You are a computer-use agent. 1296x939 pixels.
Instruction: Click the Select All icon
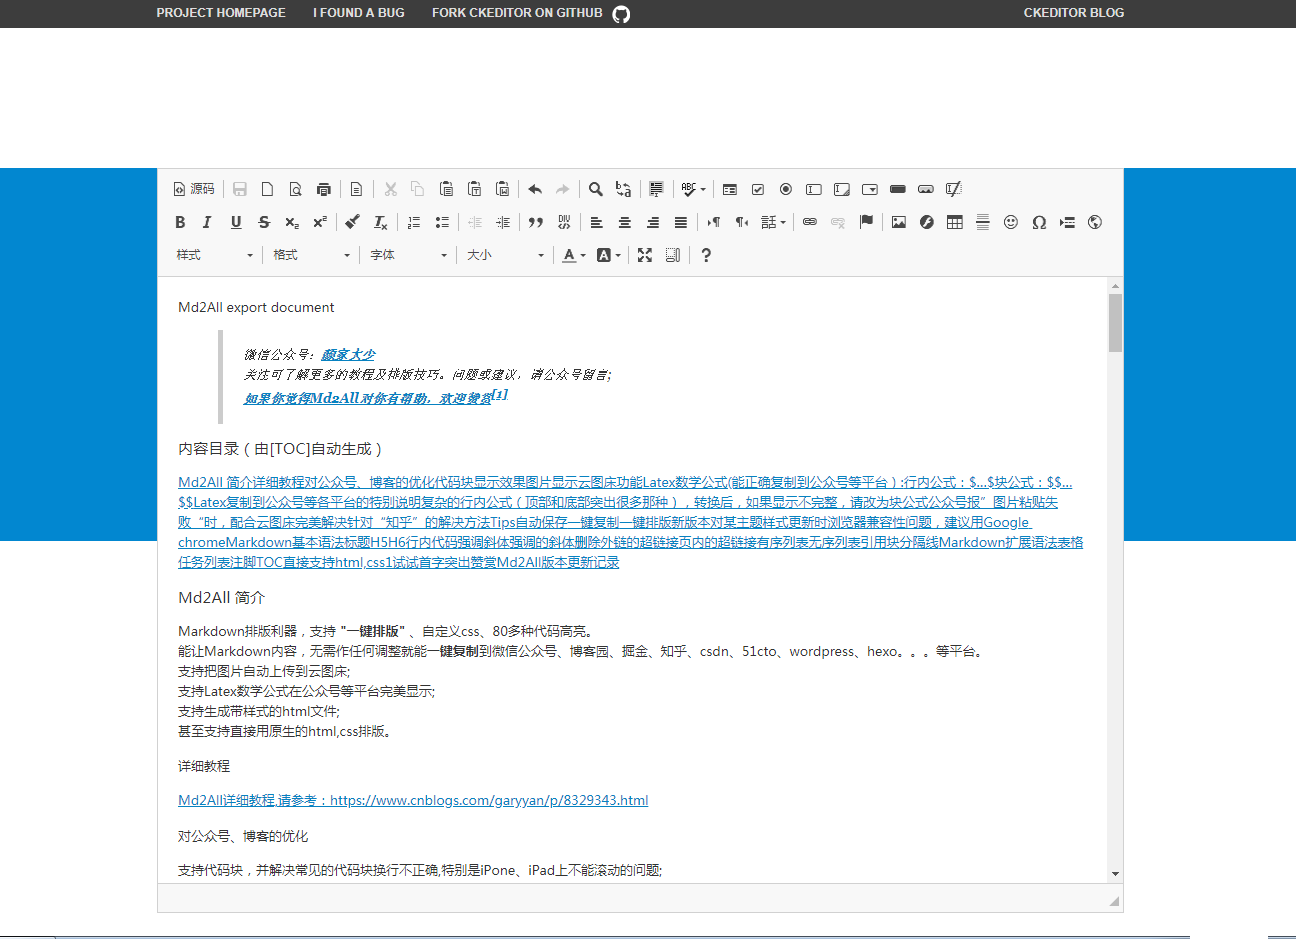pos(656,189)
